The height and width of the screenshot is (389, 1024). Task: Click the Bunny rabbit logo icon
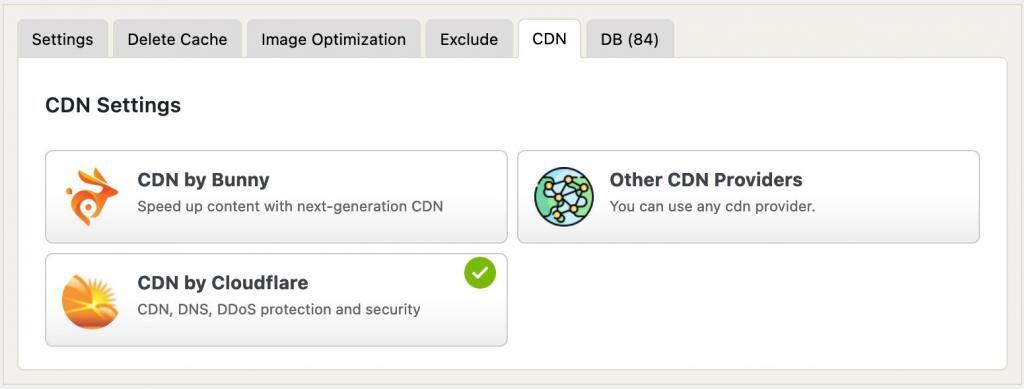(x=91, y=196)
